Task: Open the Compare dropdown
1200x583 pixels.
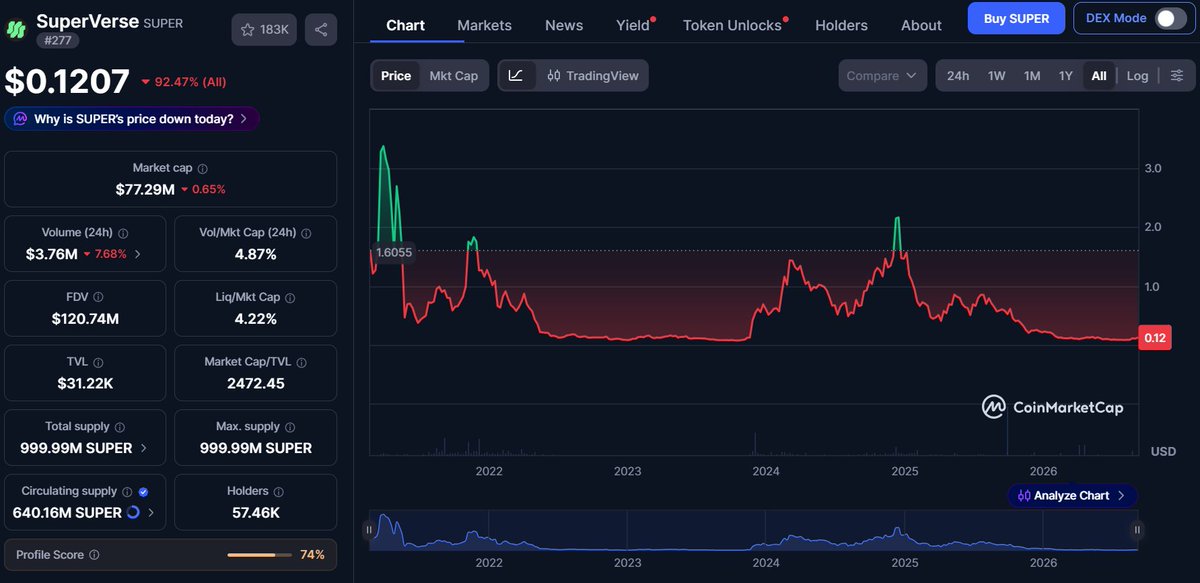Action: click(883, 75)
